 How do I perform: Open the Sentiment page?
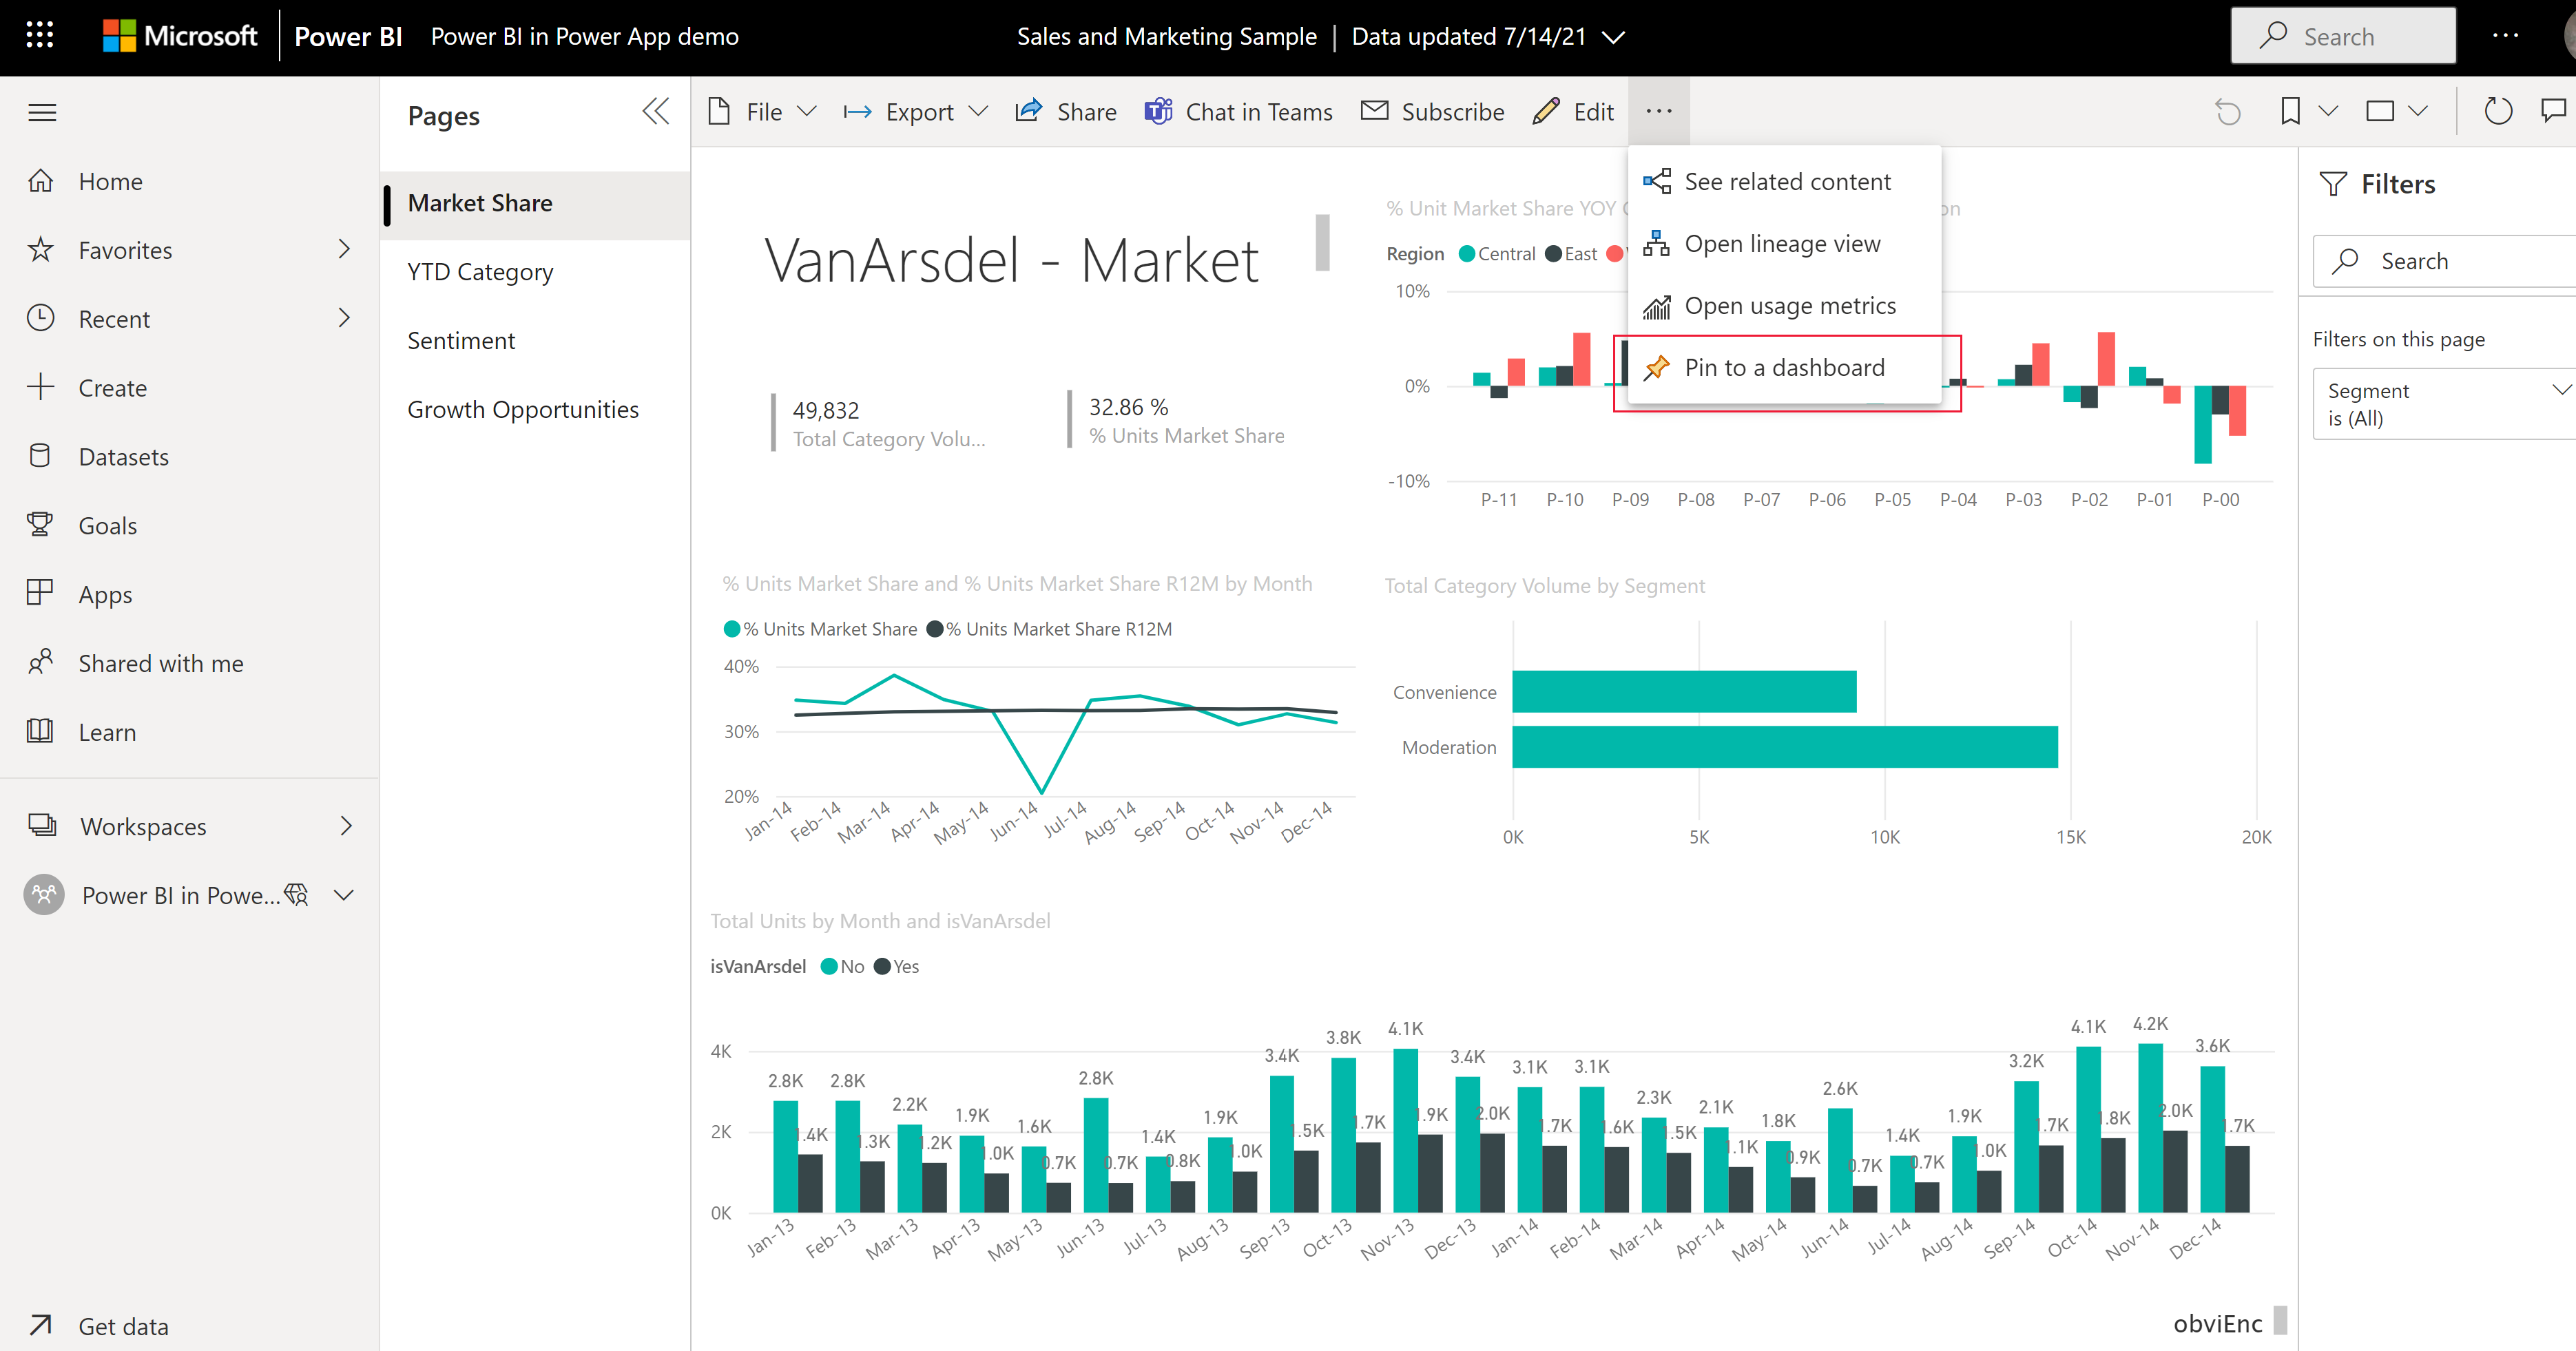pos(460,339)
